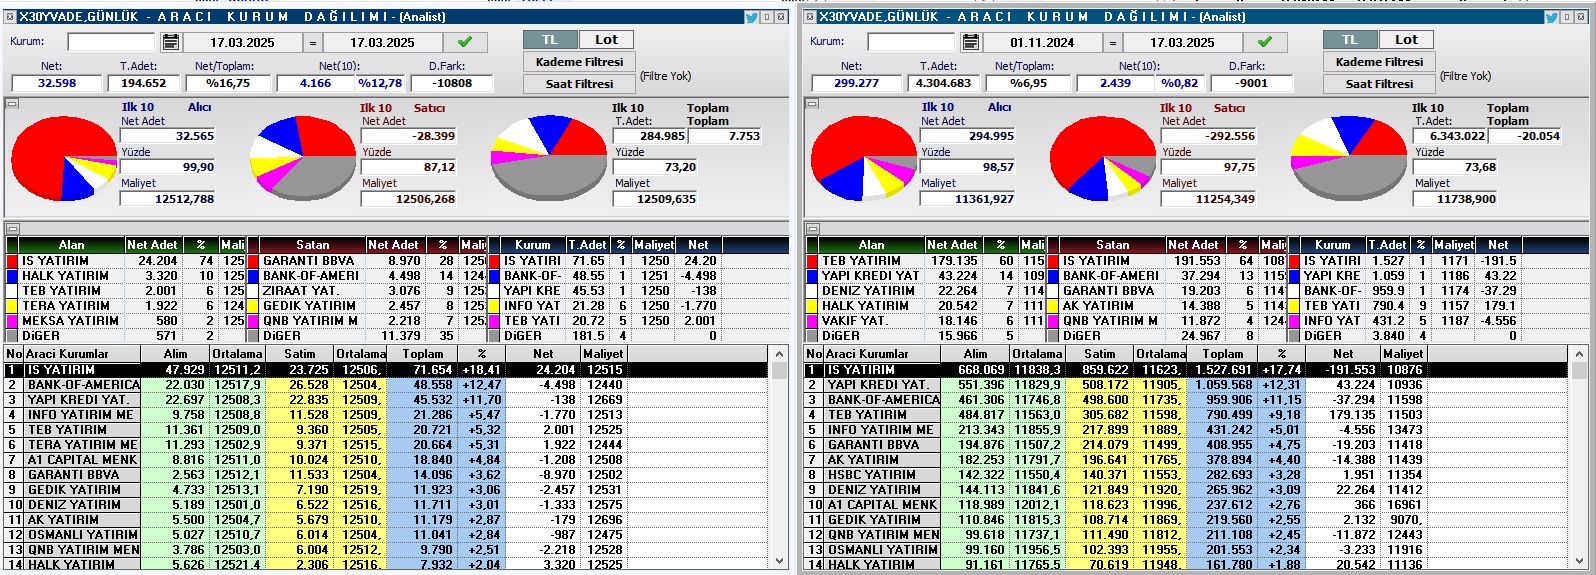Switch left window to Lot mode
The image size is (1596, 575).
(606, 40)
